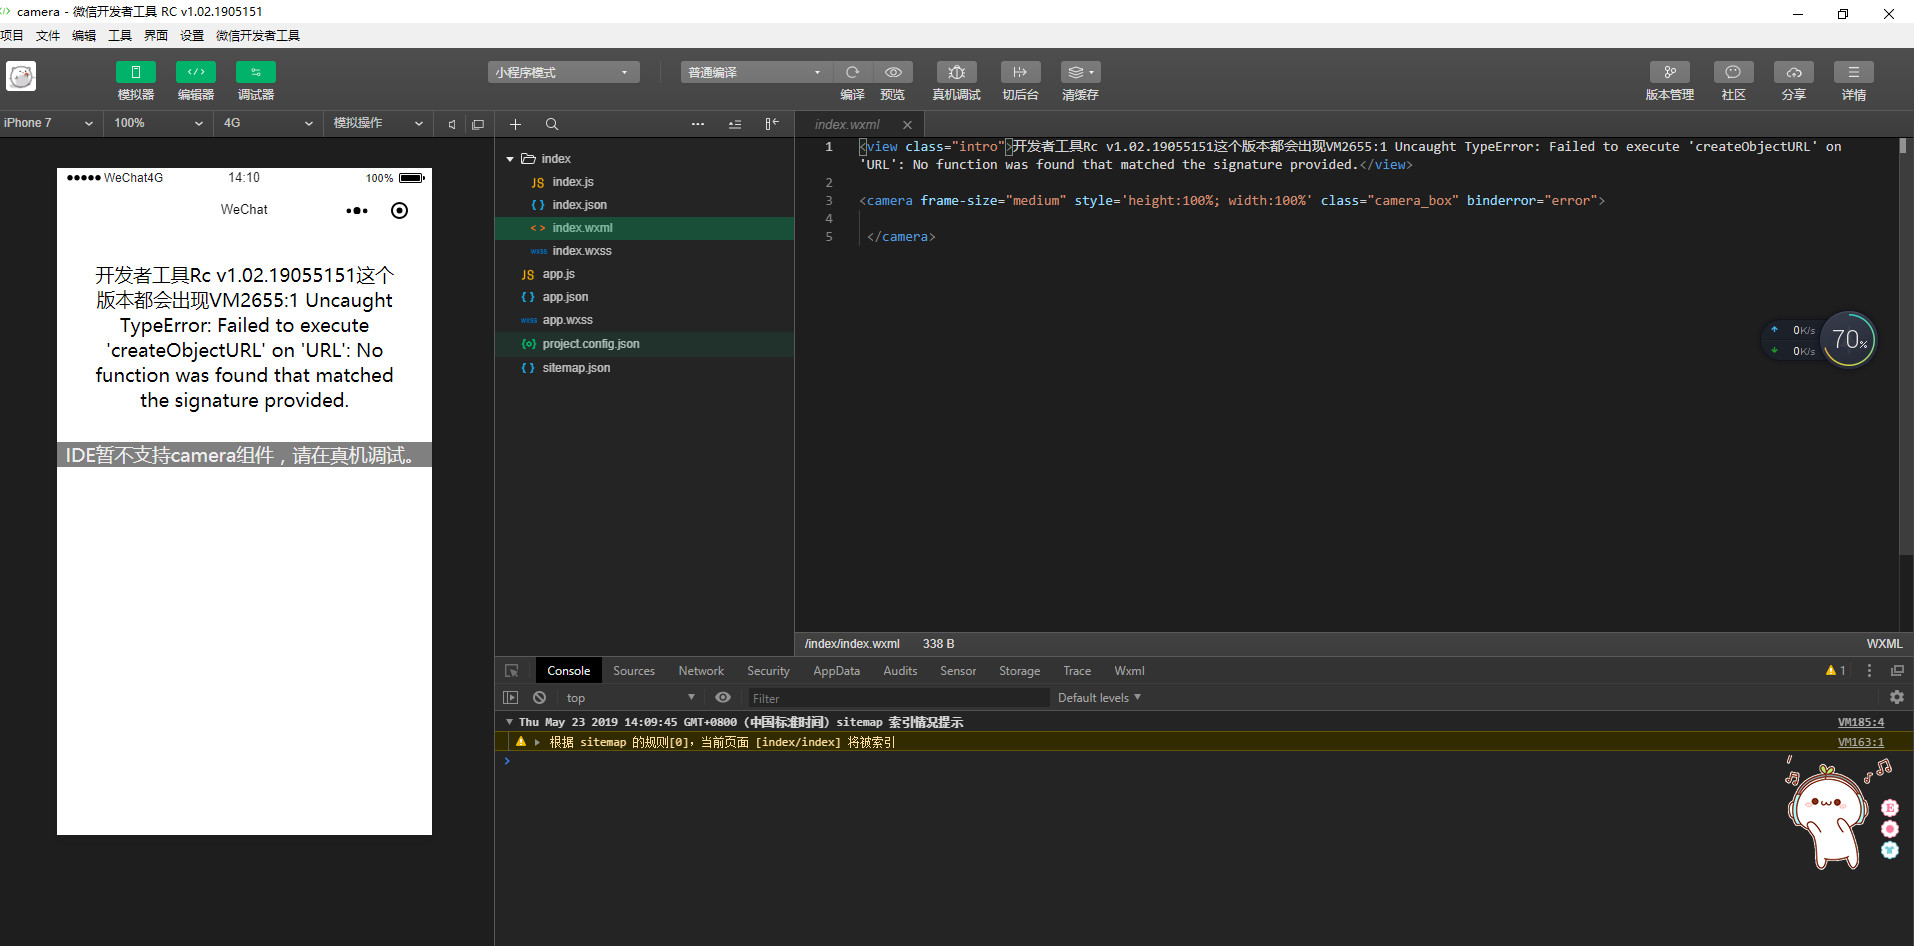Open app.wxss in the file tree
1914x946 pixels.
tap(567, 320)
